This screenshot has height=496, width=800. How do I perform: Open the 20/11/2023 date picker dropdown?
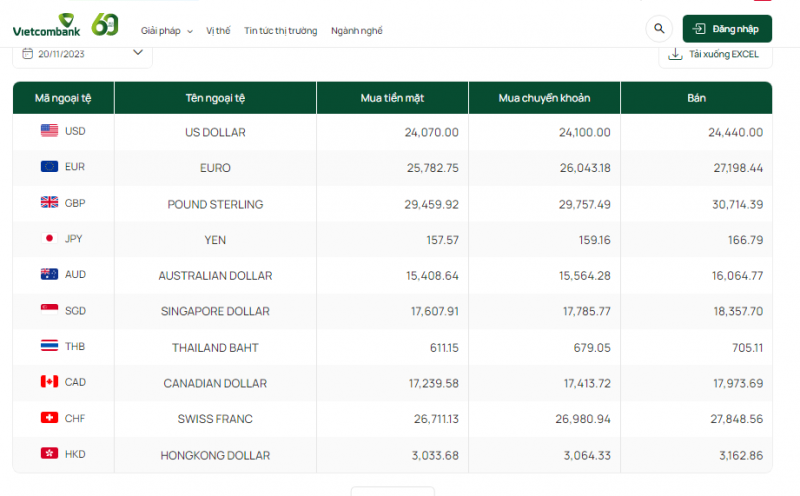point(83,54)
